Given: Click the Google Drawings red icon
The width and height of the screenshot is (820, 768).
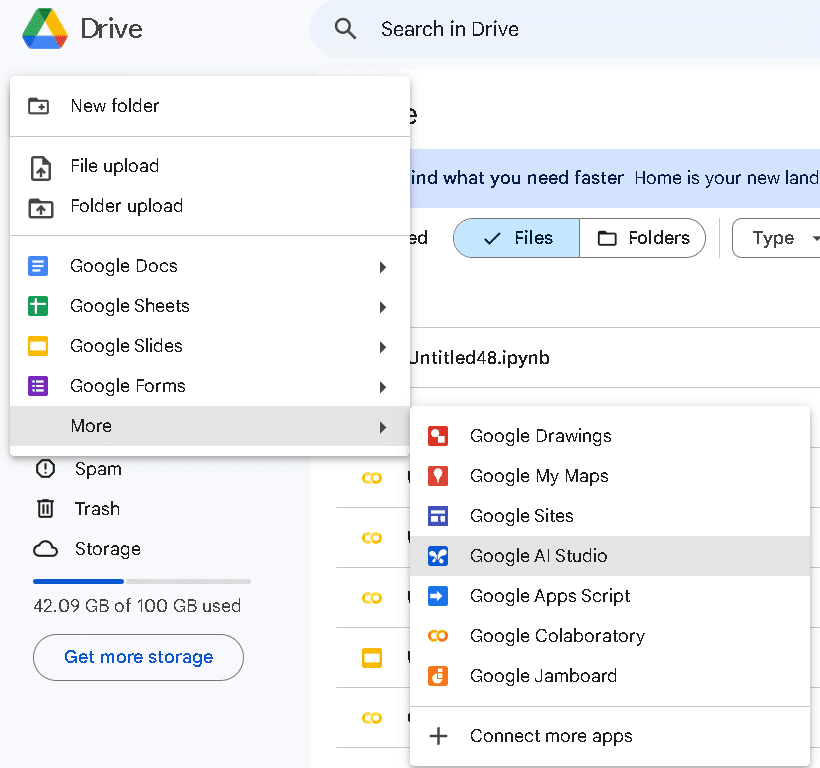Looking at the screenshot, I should point(438,436).
